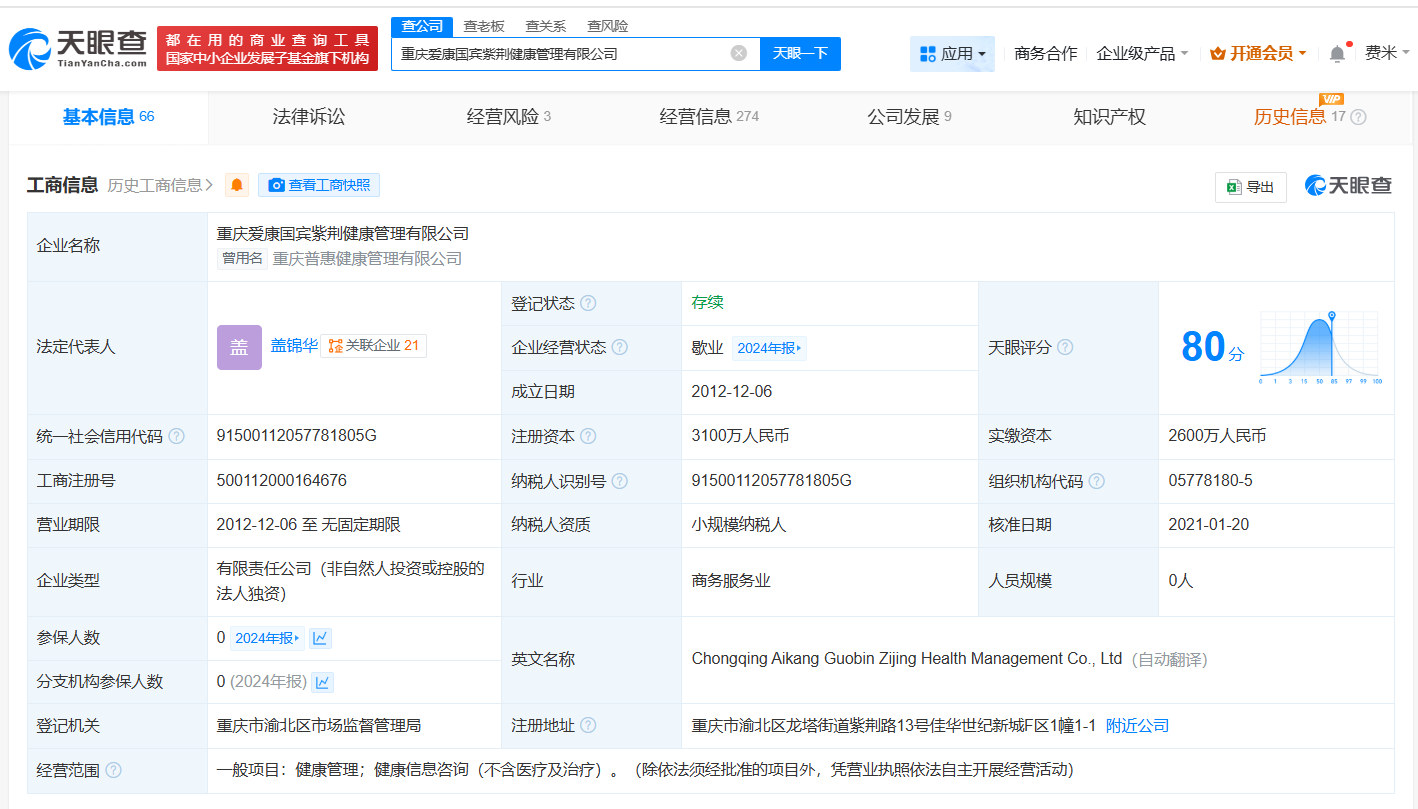Image resolution: width=1418 pixels, height=809 pixels.
Task: Expand the 应用 dropdown menu
Action: (951, 52)
